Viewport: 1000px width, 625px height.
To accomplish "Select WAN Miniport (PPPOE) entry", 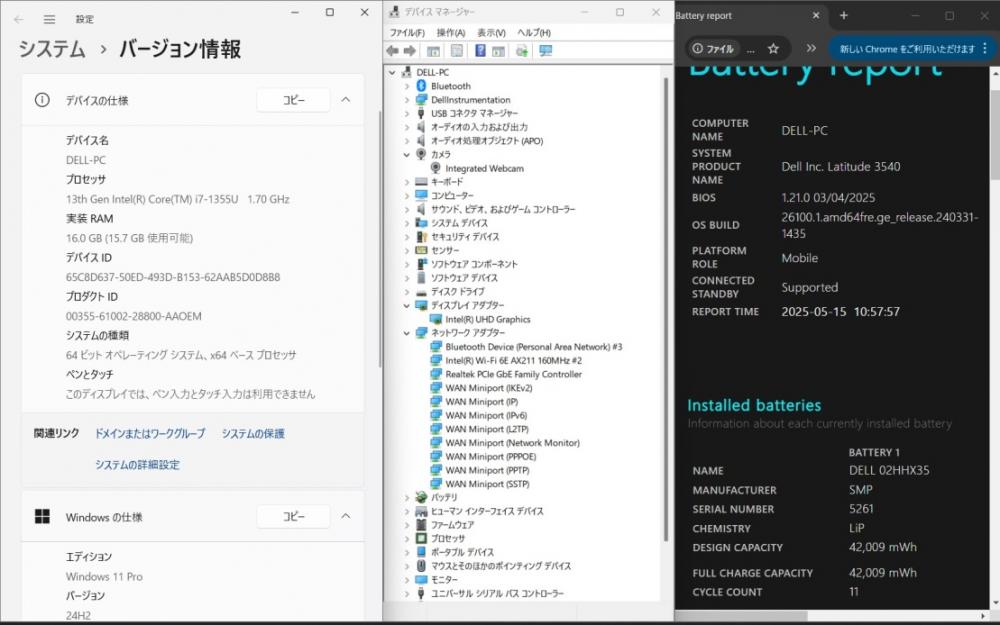I will [x=490, y=457].
